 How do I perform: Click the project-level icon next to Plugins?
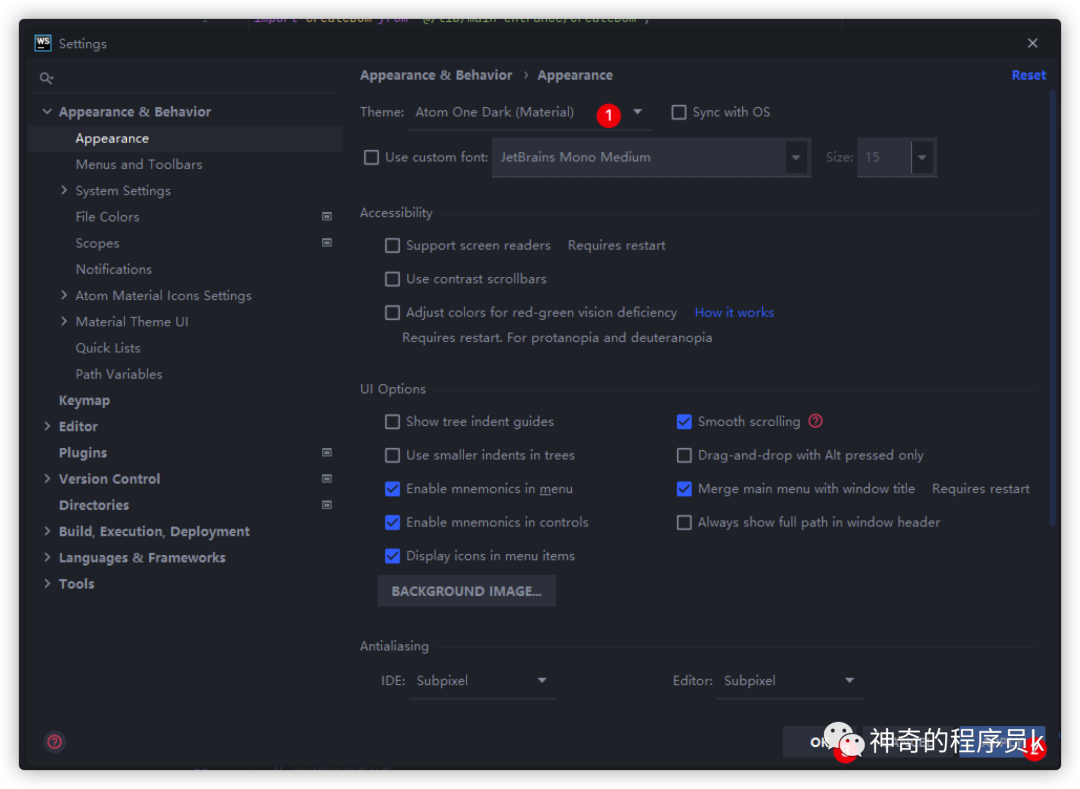326,452
